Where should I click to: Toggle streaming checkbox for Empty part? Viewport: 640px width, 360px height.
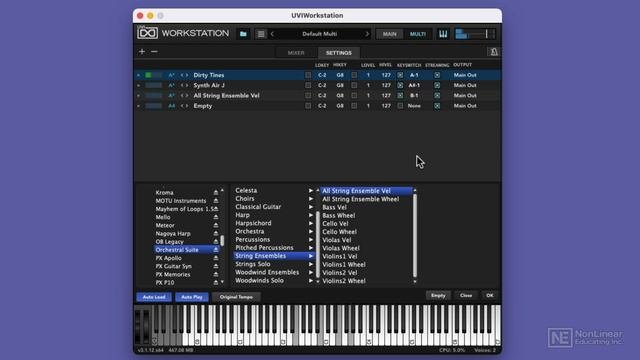coord(437,106)
